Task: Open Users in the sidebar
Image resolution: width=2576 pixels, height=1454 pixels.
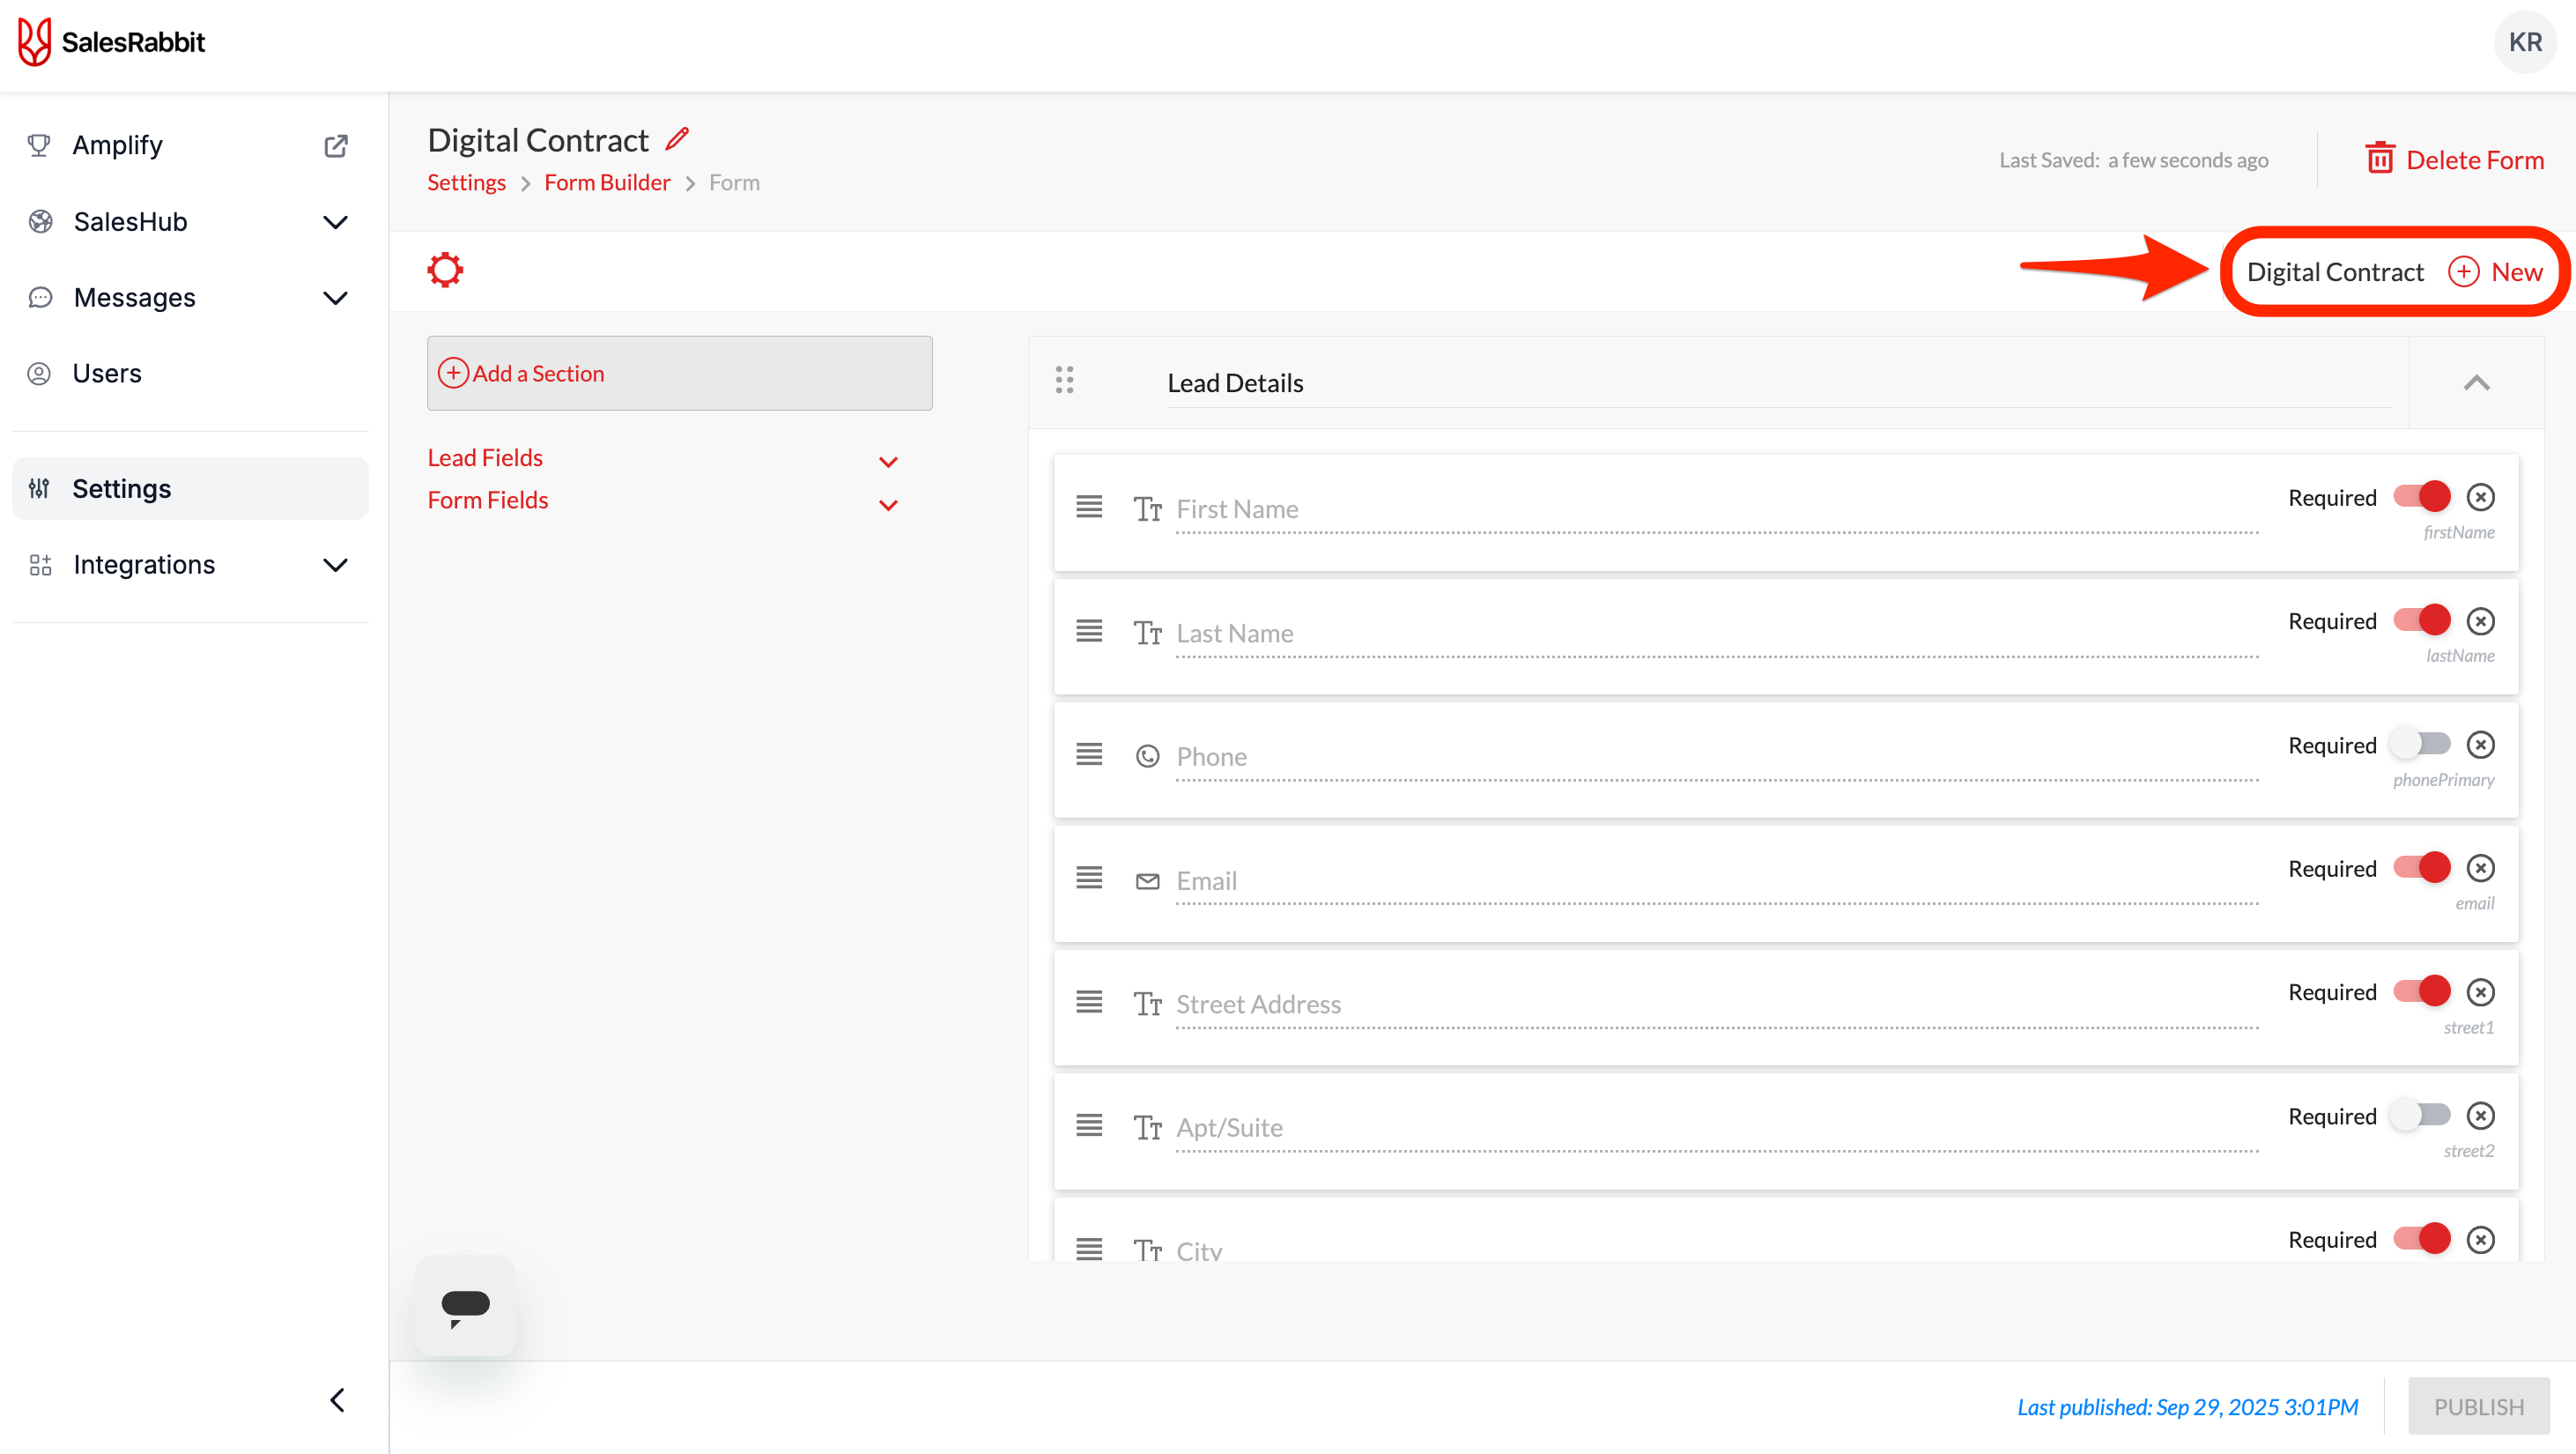Action: coord(107,373)
